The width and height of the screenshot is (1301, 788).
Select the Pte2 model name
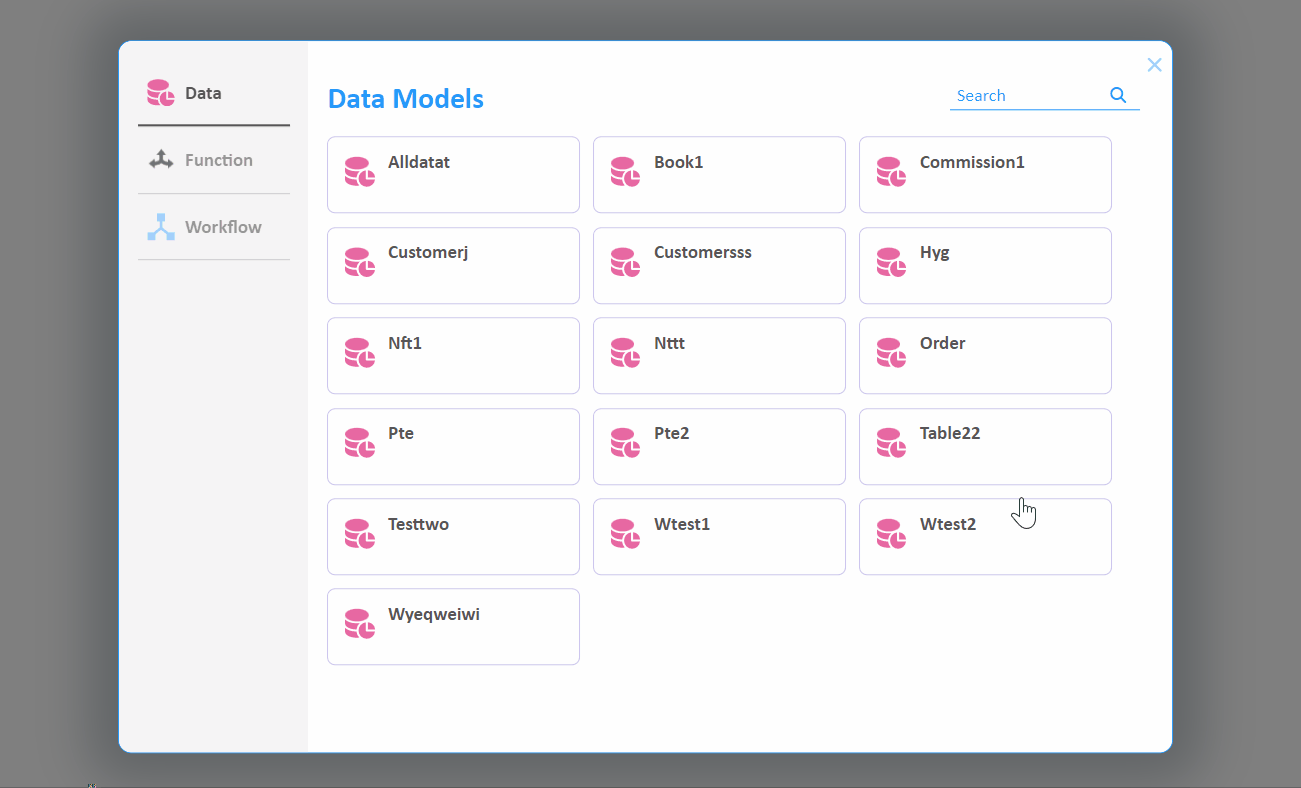click(672, 433)
